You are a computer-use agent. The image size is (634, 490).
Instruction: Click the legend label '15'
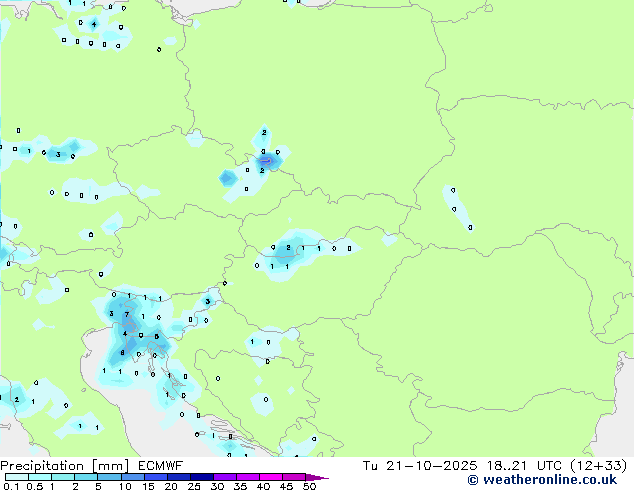[x=148, y=486]
